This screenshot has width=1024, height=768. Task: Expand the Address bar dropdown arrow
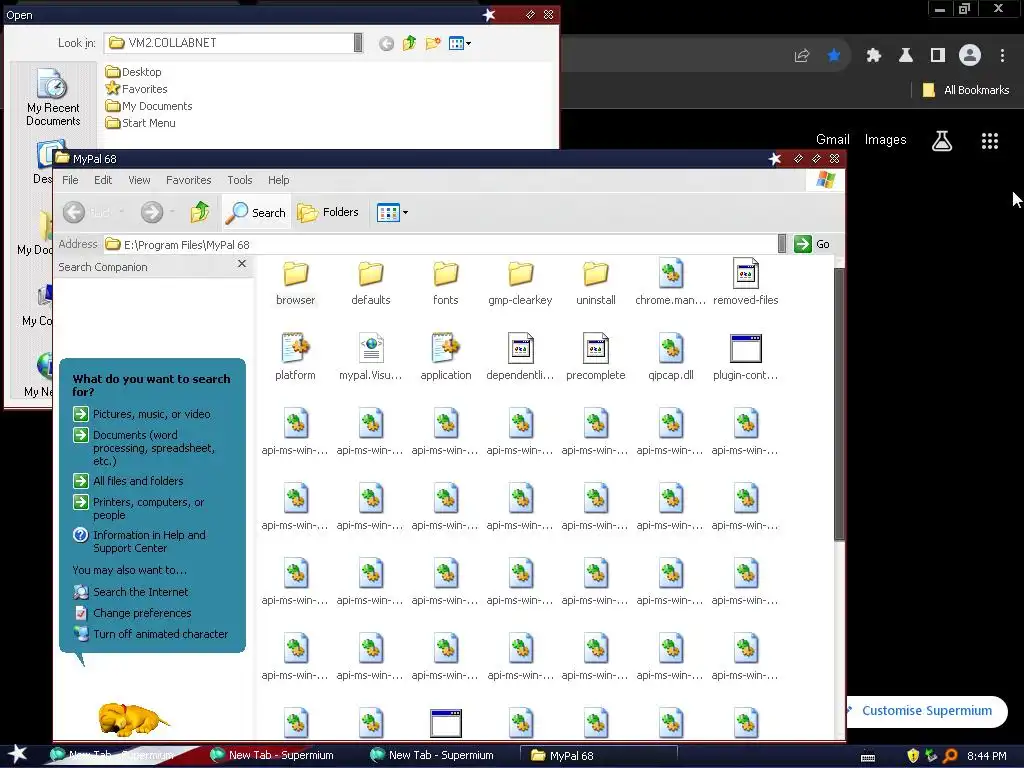point(782,244)
